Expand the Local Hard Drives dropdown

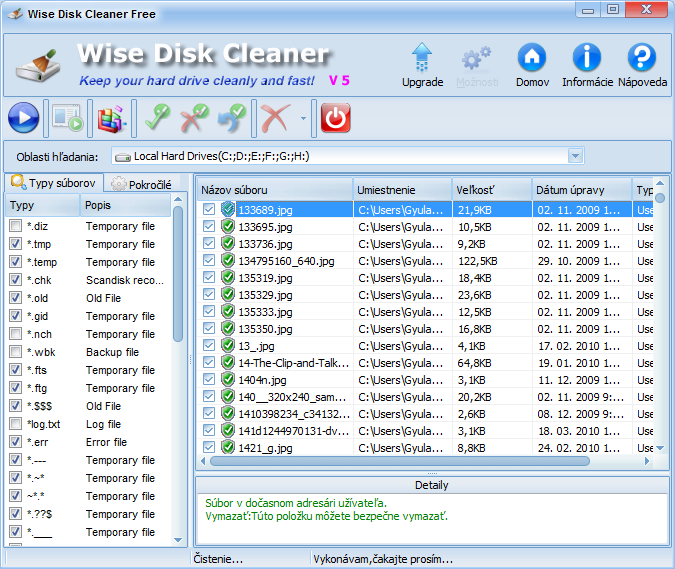tap(575, 156)
